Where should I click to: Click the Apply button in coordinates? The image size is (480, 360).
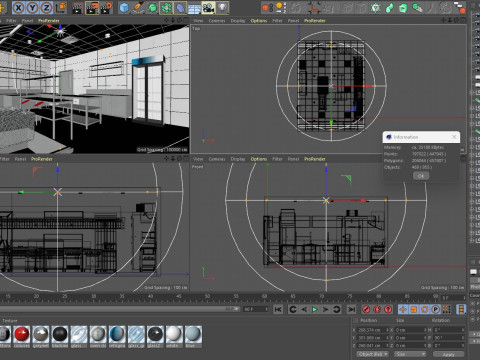(x=448, y=355)
